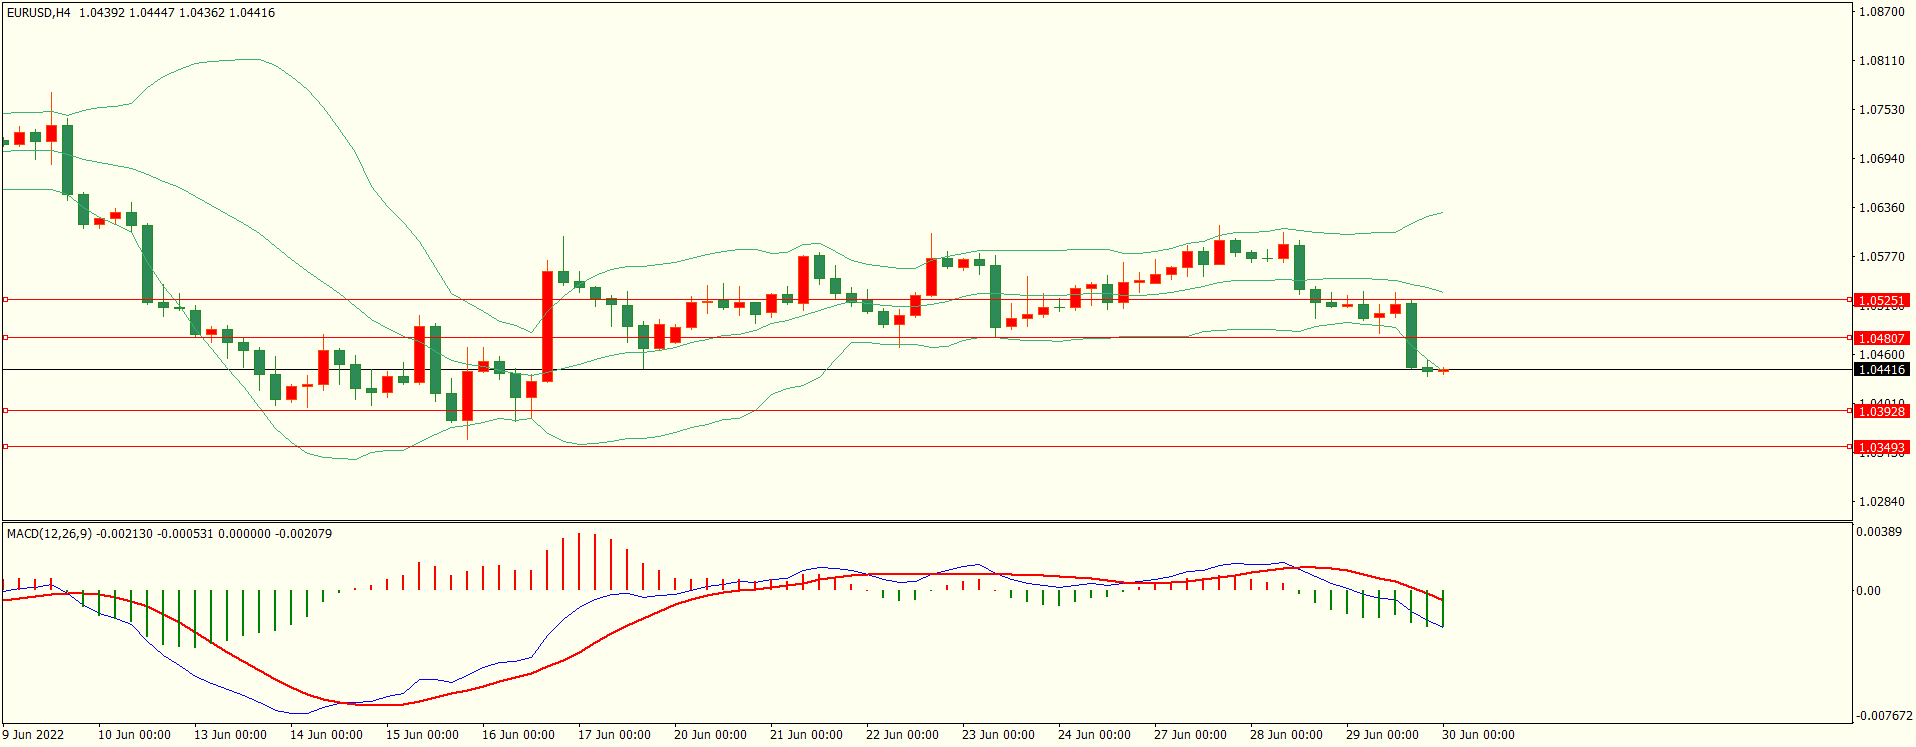
Task: Click the red 1.04807 price level label
Action: click(x=1880, y=338)
